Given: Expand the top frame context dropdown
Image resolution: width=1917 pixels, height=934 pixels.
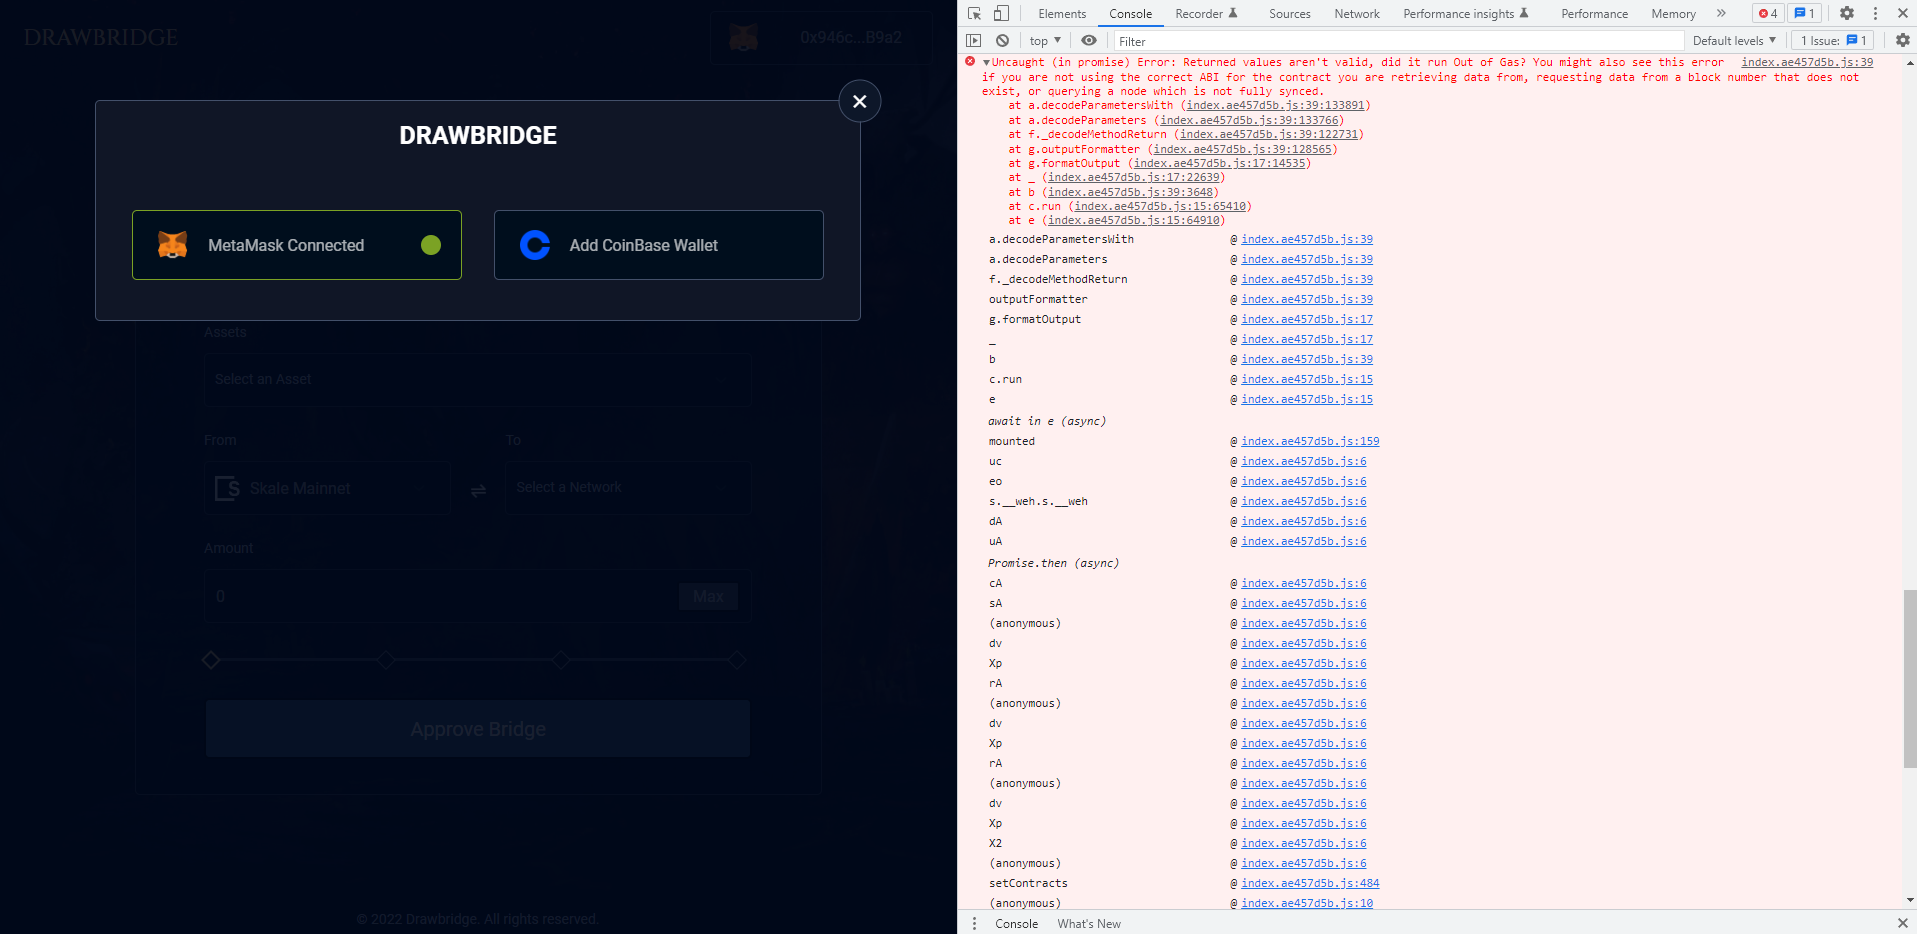Looking at the screenshot, I should [x=1044, y=40].
